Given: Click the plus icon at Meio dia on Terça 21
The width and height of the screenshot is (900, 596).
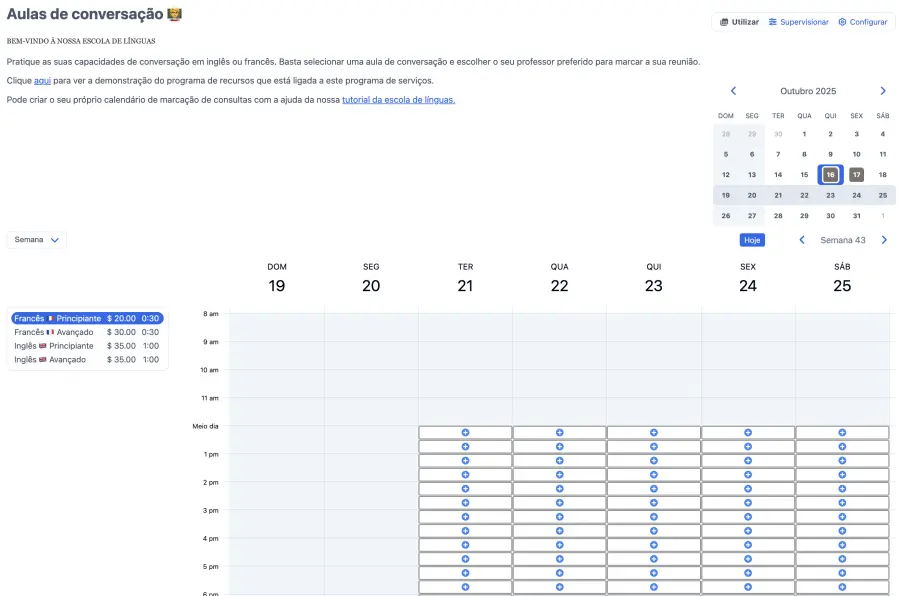Looking at the screenshot, I should [x=465, y=432].
